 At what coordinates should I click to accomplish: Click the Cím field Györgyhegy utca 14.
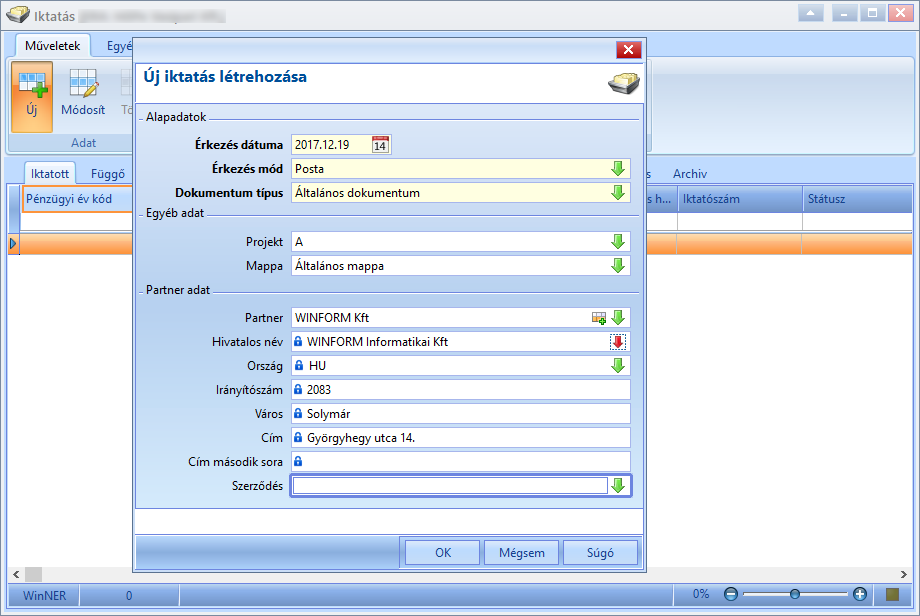click(461, 438)
